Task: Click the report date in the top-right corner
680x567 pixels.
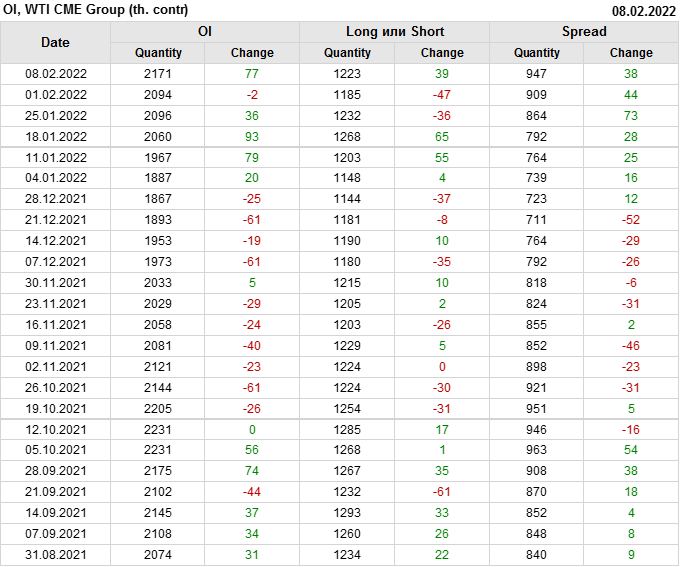Action: [643, 11]
